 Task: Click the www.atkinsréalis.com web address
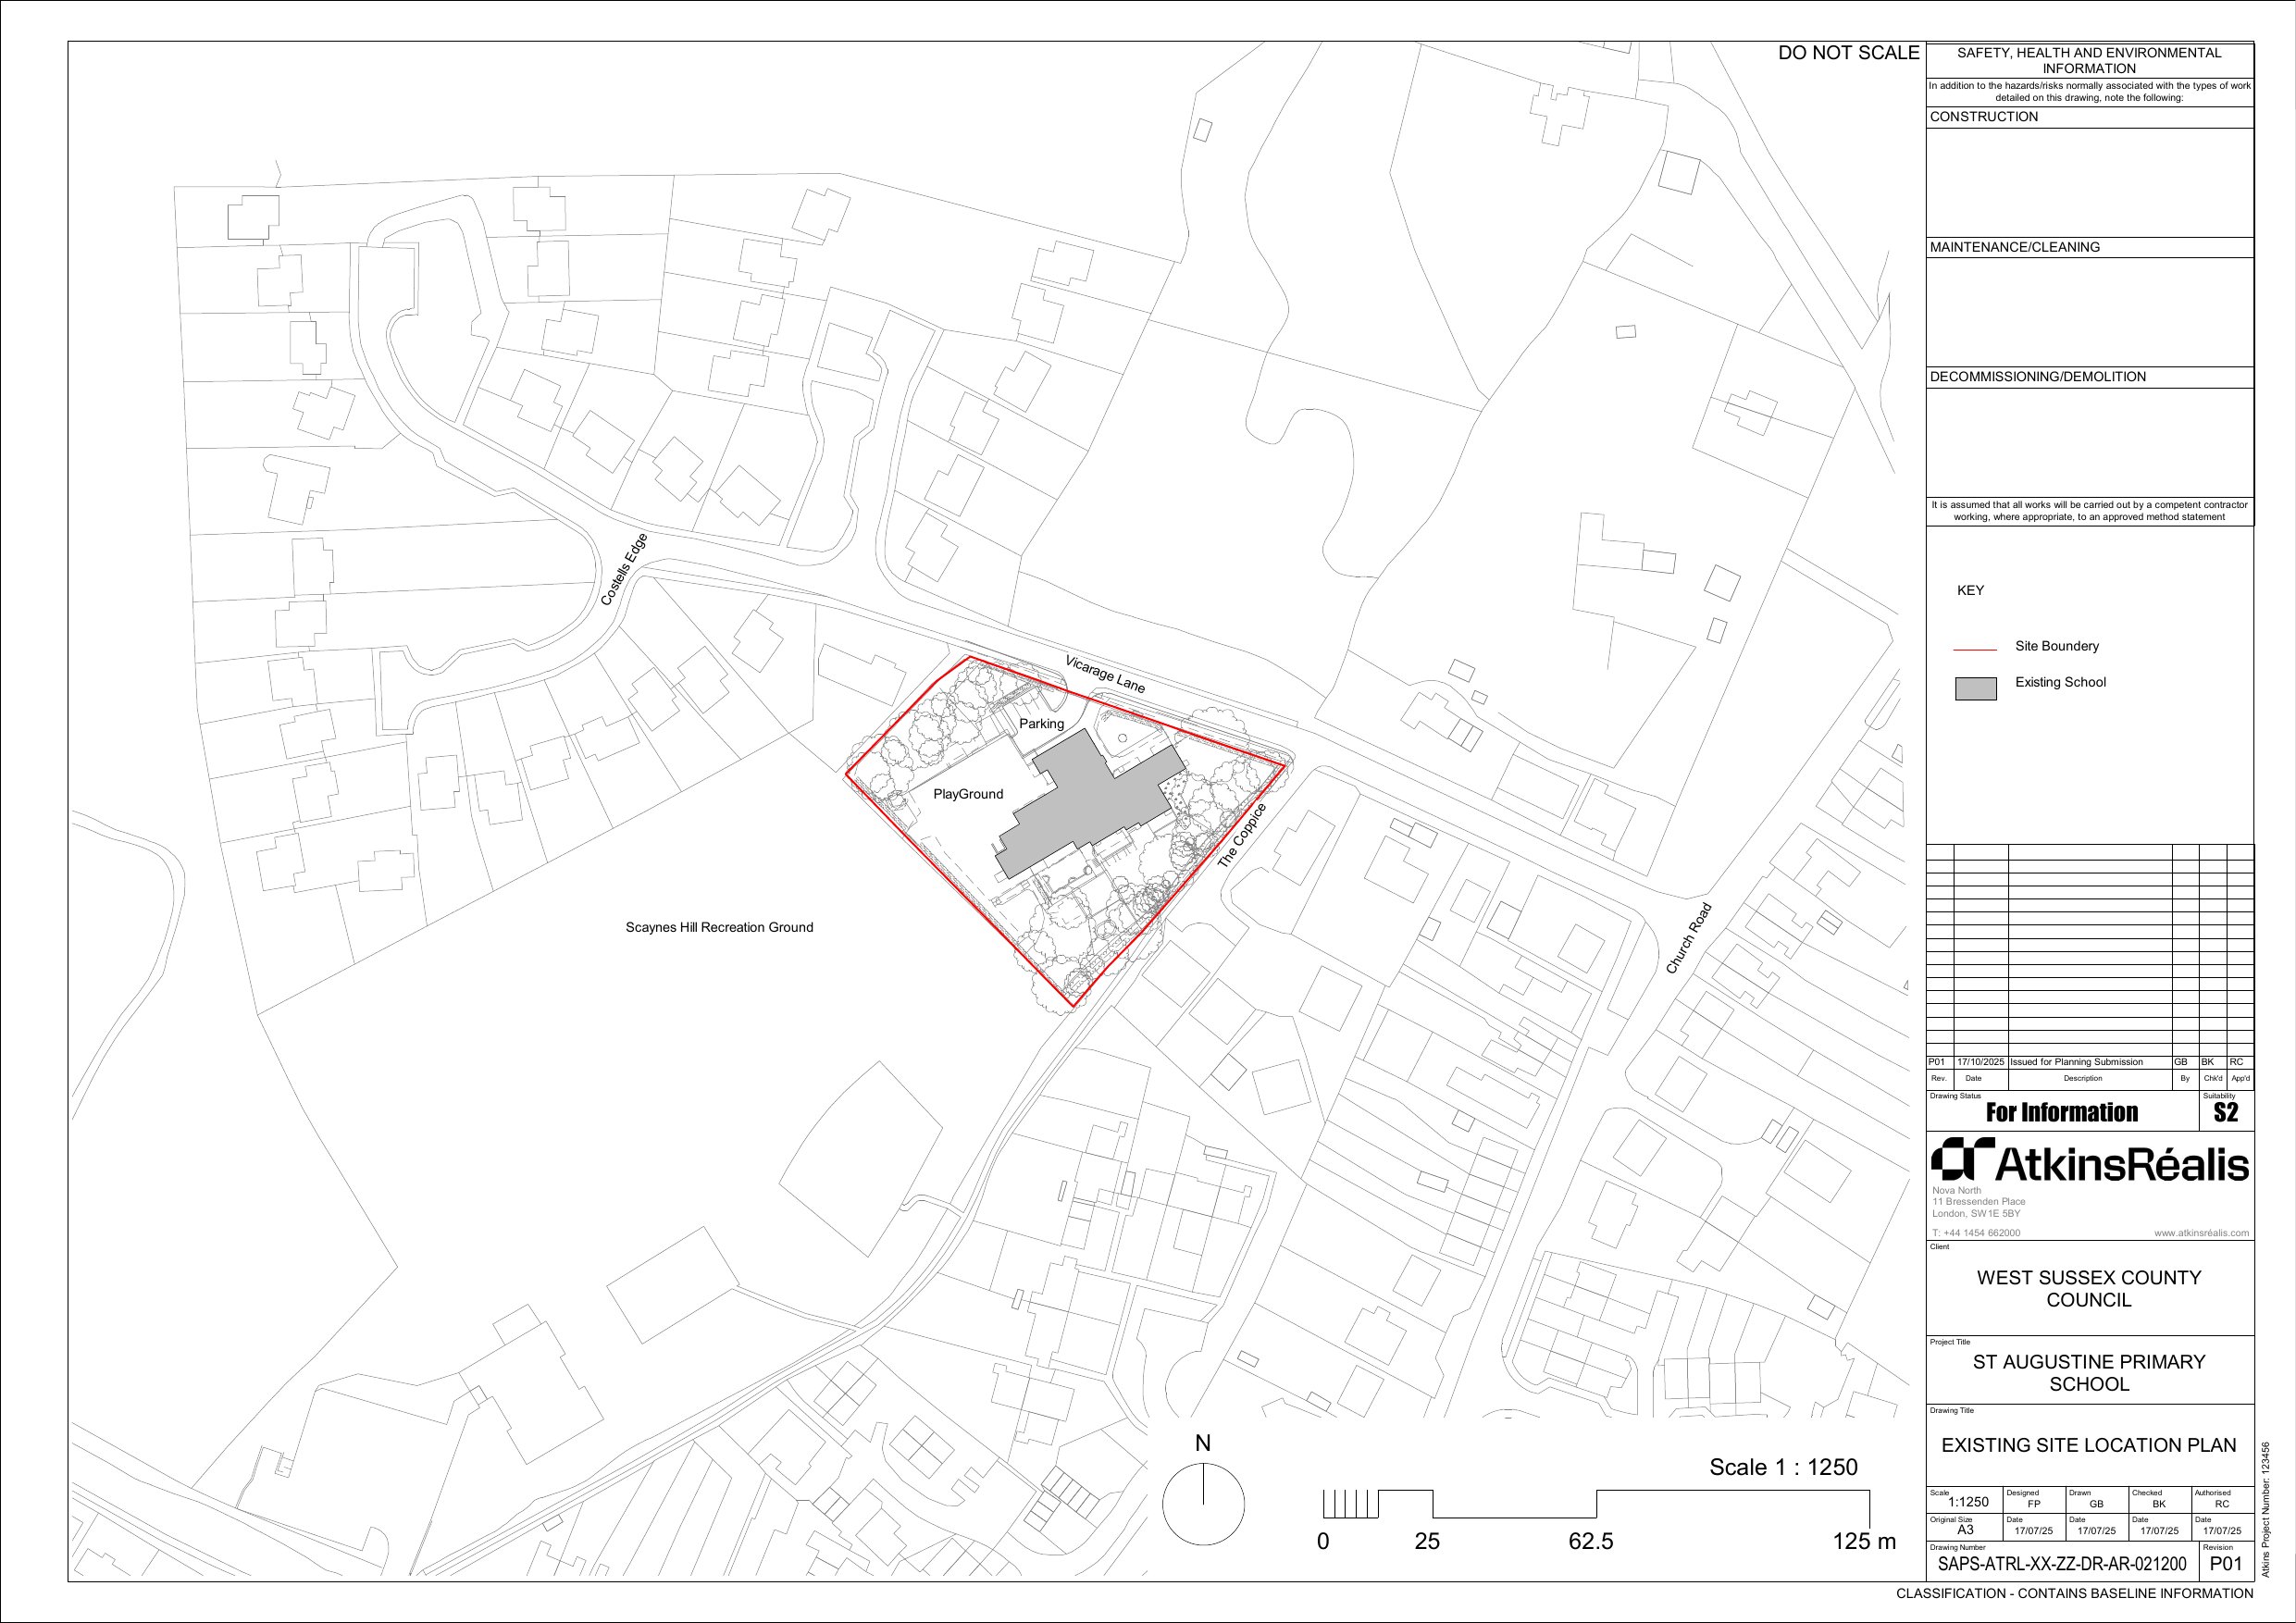tap(2201, 1233)
